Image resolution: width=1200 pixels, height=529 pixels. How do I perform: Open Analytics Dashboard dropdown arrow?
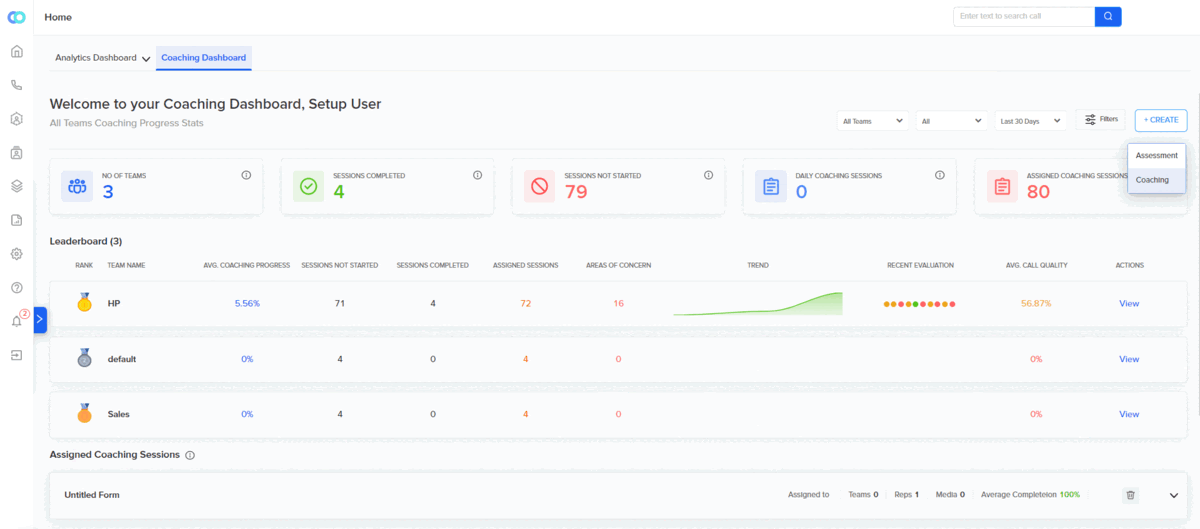point(146,59)
